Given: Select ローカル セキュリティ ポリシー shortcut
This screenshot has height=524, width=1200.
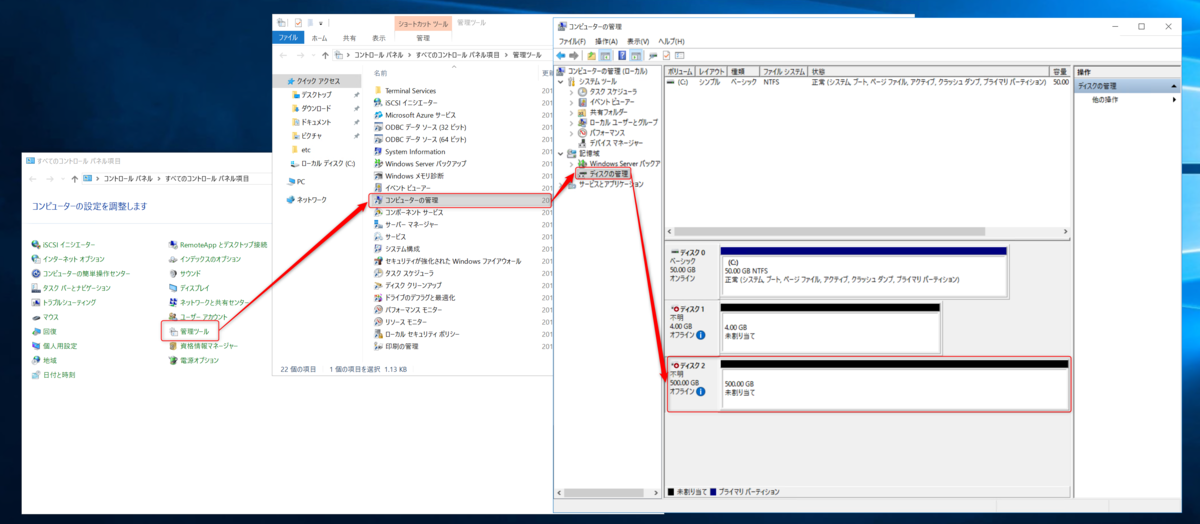Looking at the screenshot, I should pyautogui.click(x=417, y=334).
